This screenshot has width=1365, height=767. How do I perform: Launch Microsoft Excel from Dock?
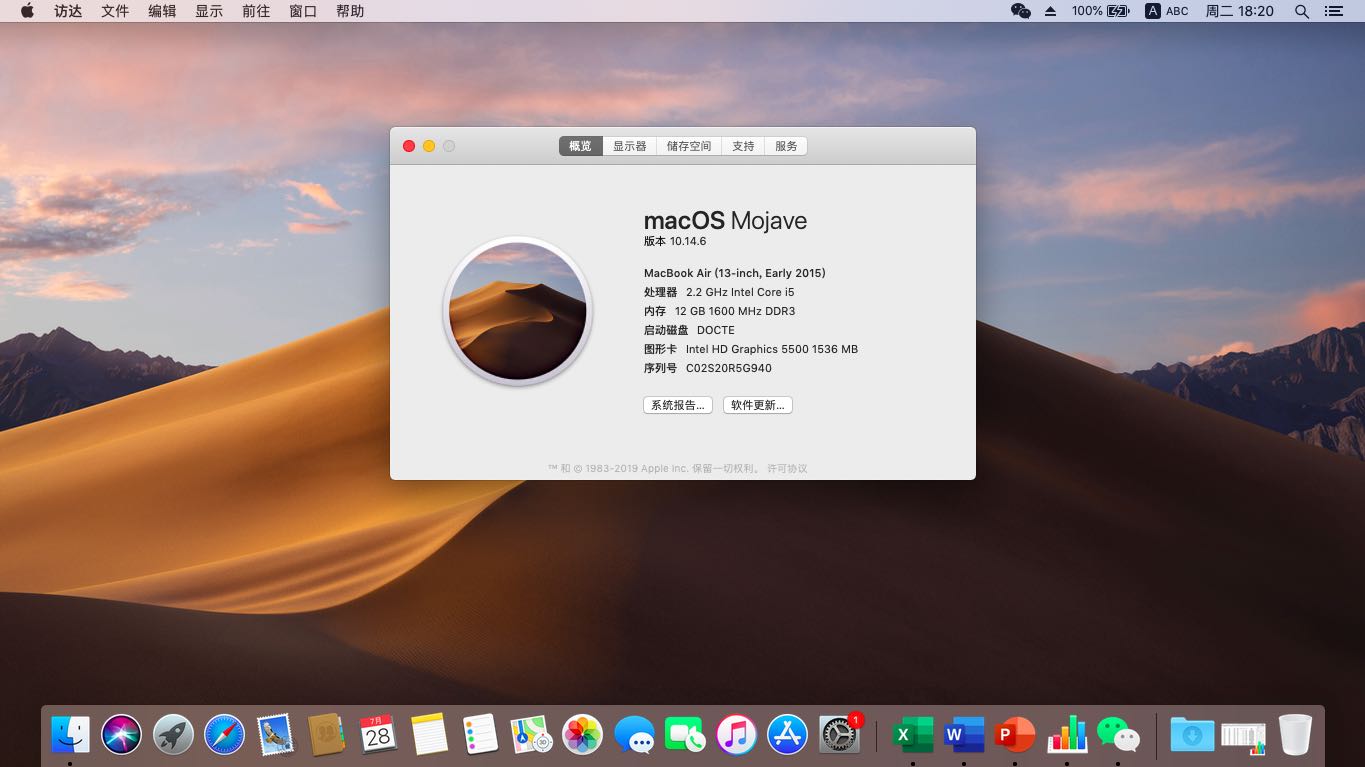912,735
